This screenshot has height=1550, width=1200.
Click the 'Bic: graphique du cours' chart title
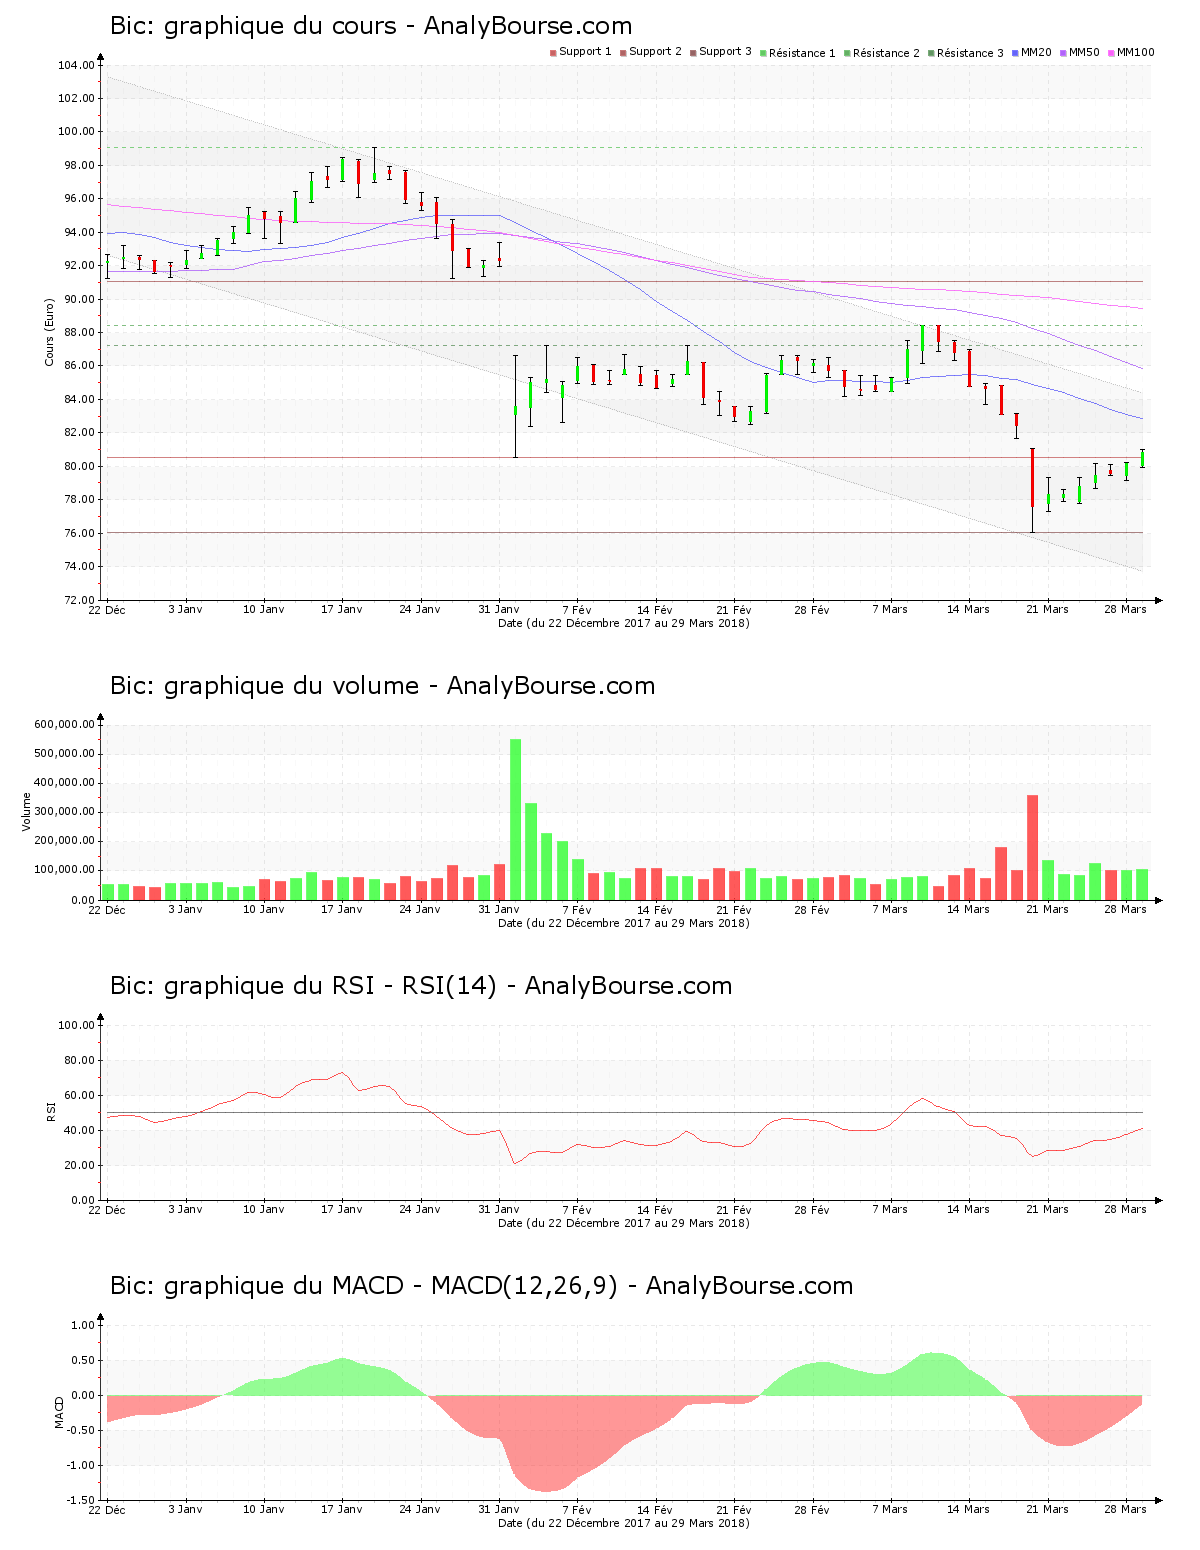(371, 26)
